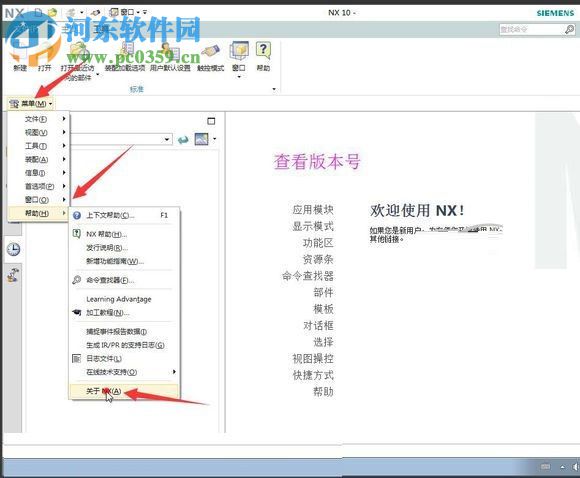Open the dropdown arrow beside the picture icon
Screen dimensions: 580x478
pyautogui.click(x=215, y=139)
